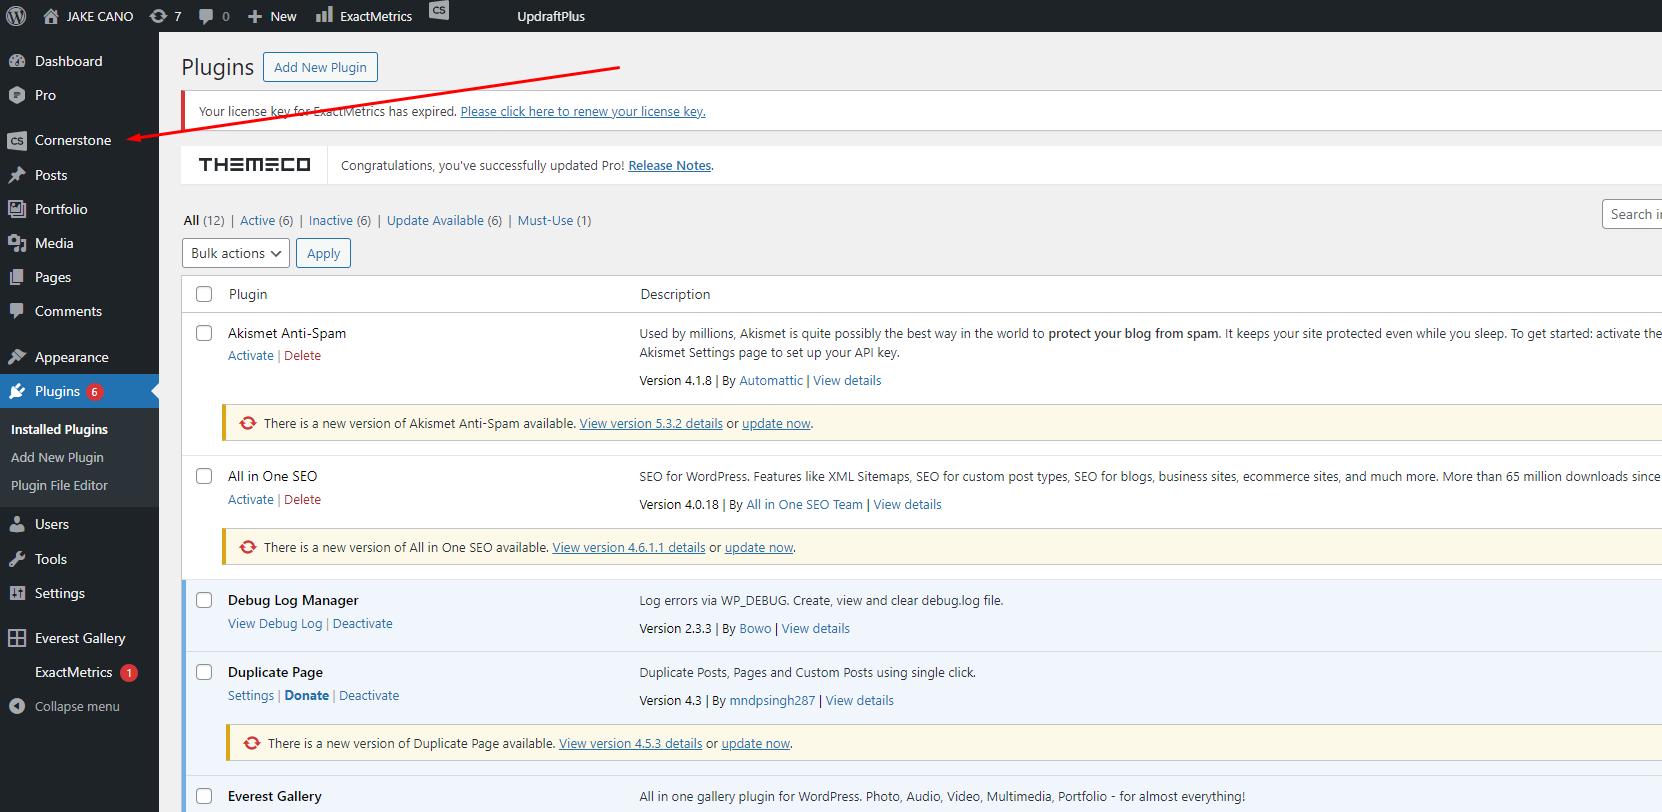Click the THEMECO logo
The height and width of the screenshot is (812, 1662).
[x=254, y=165]
